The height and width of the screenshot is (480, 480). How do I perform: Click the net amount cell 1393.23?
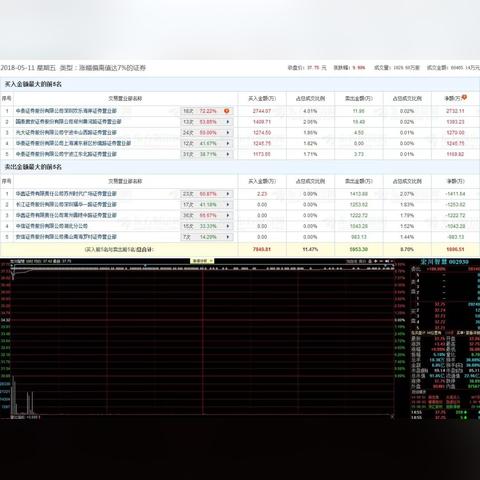(455, 122)
